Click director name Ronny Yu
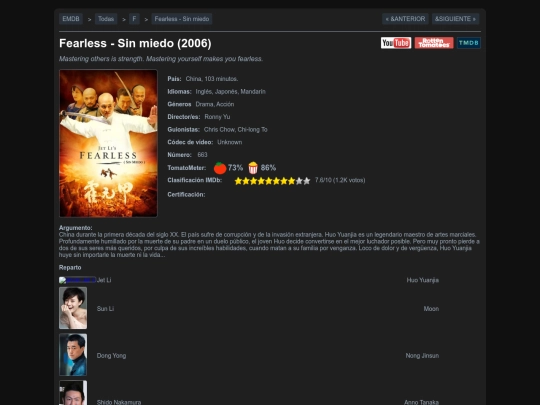Screen dimensions: 540x405 click(217, 117)
